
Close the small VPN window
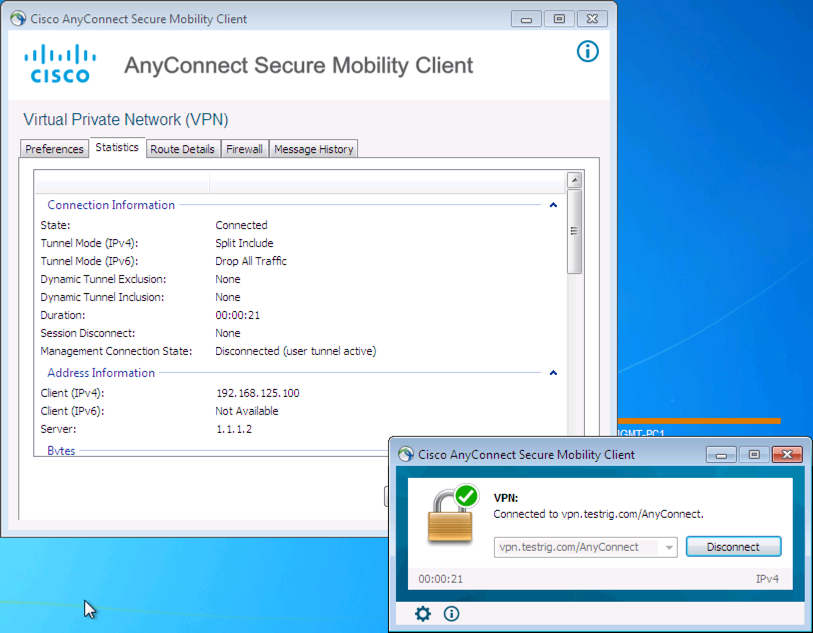tap(787, 455)
